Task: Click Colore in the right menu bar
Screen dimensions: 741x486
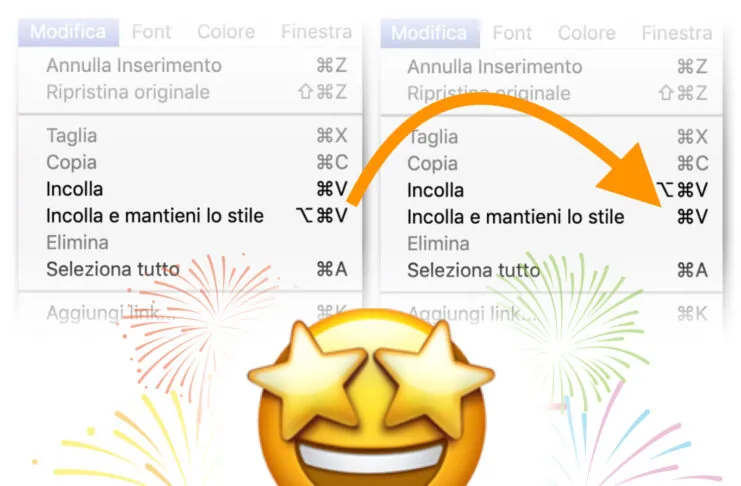Action: (x=586, y=33)
